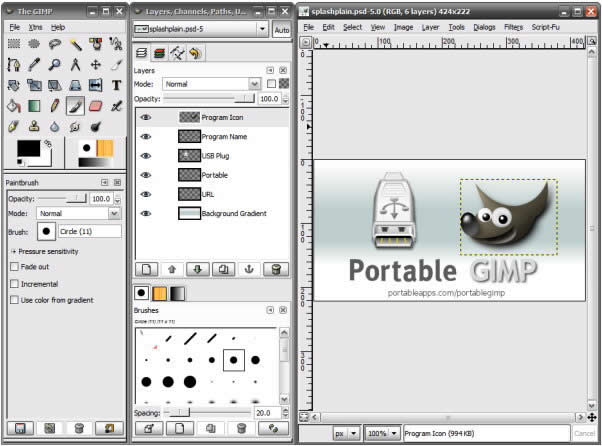Click the Circle (11) brush preview button
Screen dimensions: 602x446
[46, 231]
